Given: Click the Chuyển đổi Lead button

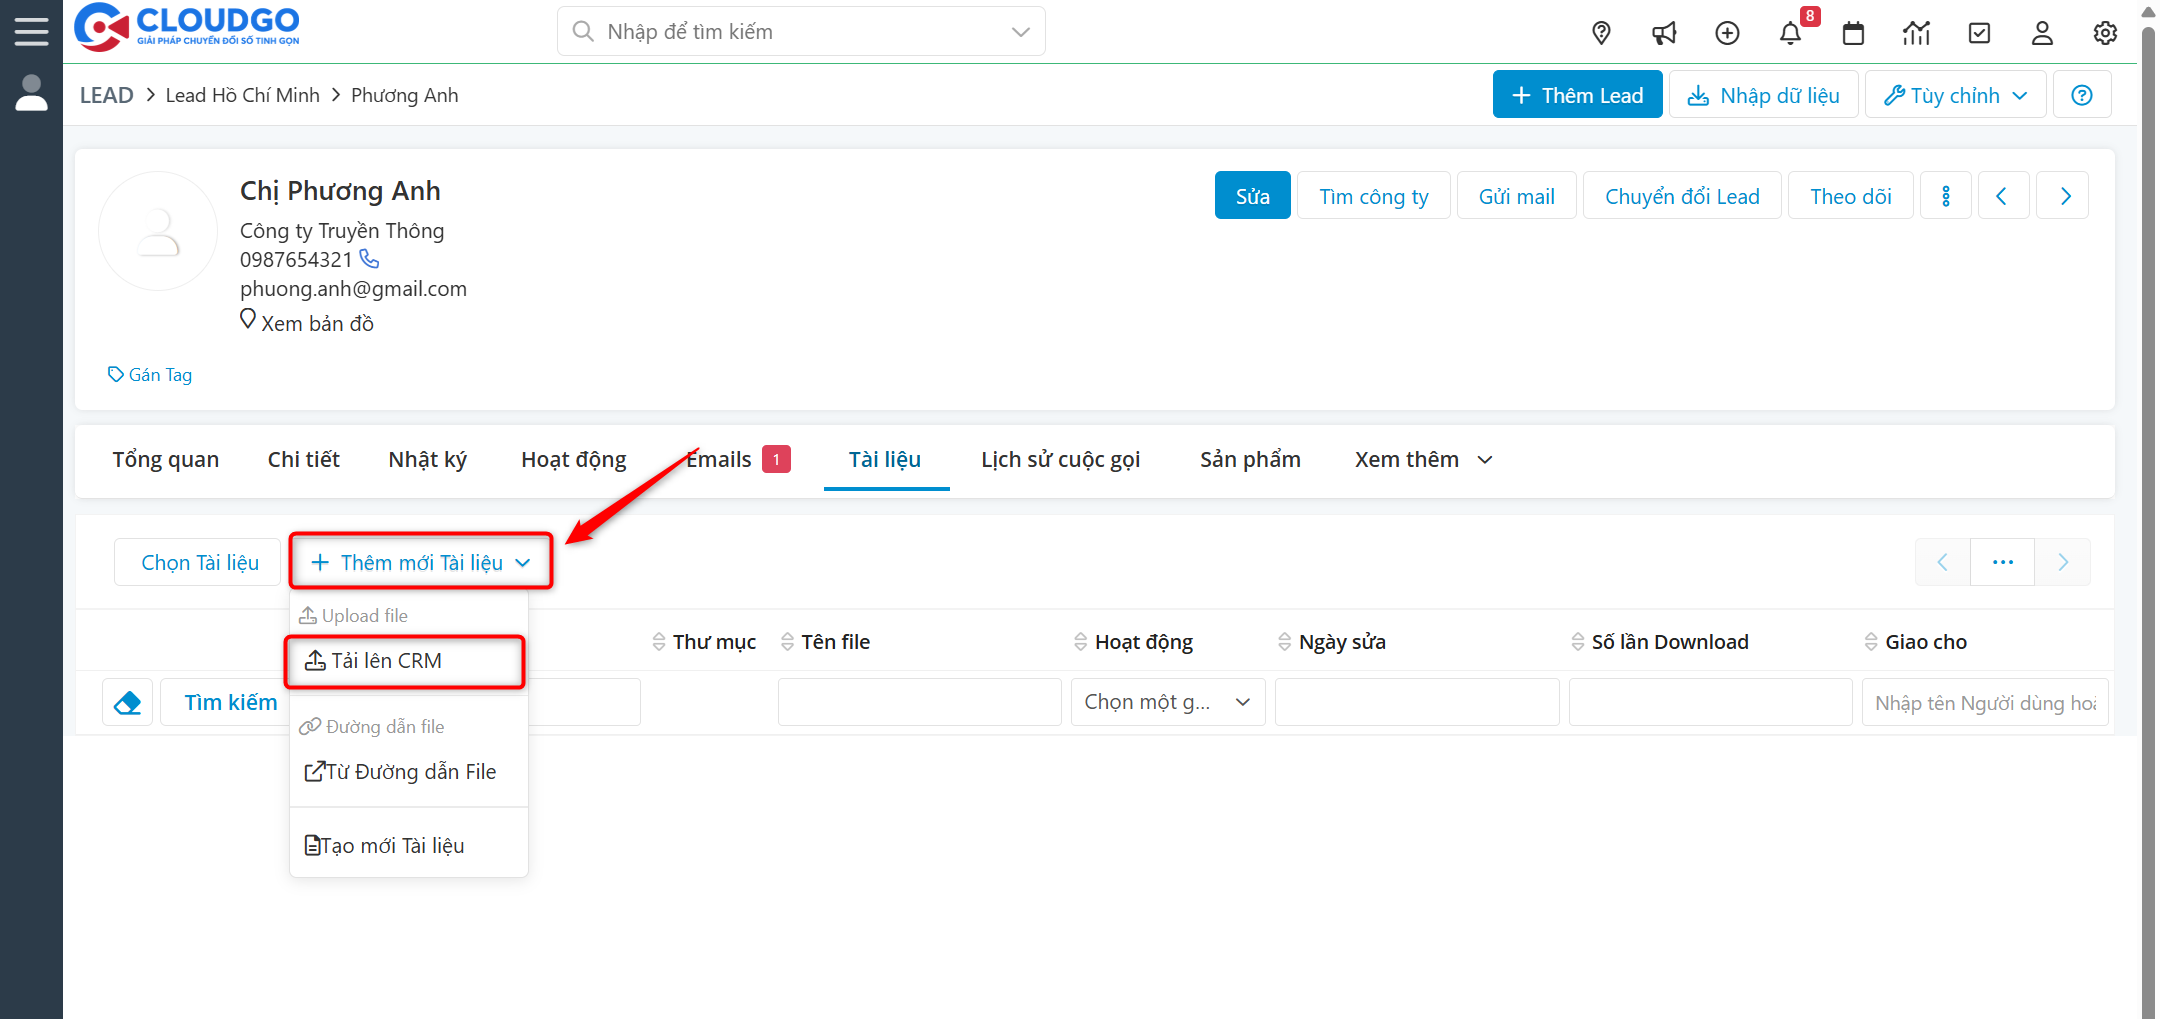Looking at the screenshot, I should click(x=1682, y=195).
